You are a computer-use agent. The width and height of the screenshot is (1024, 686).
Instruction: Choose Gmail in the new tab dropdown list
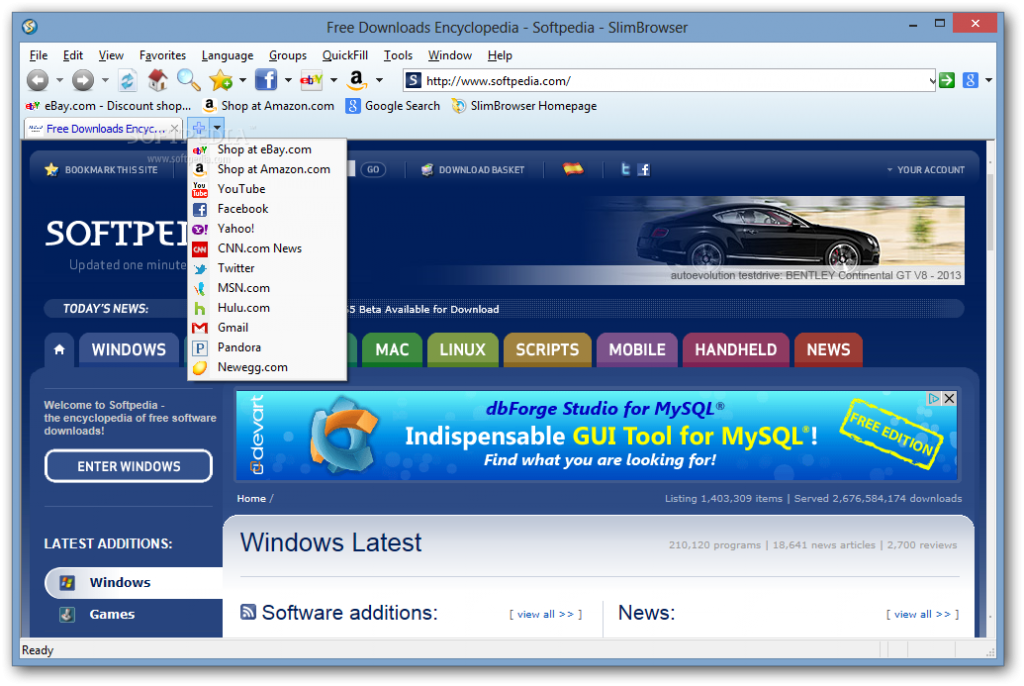tap(233, 327)
